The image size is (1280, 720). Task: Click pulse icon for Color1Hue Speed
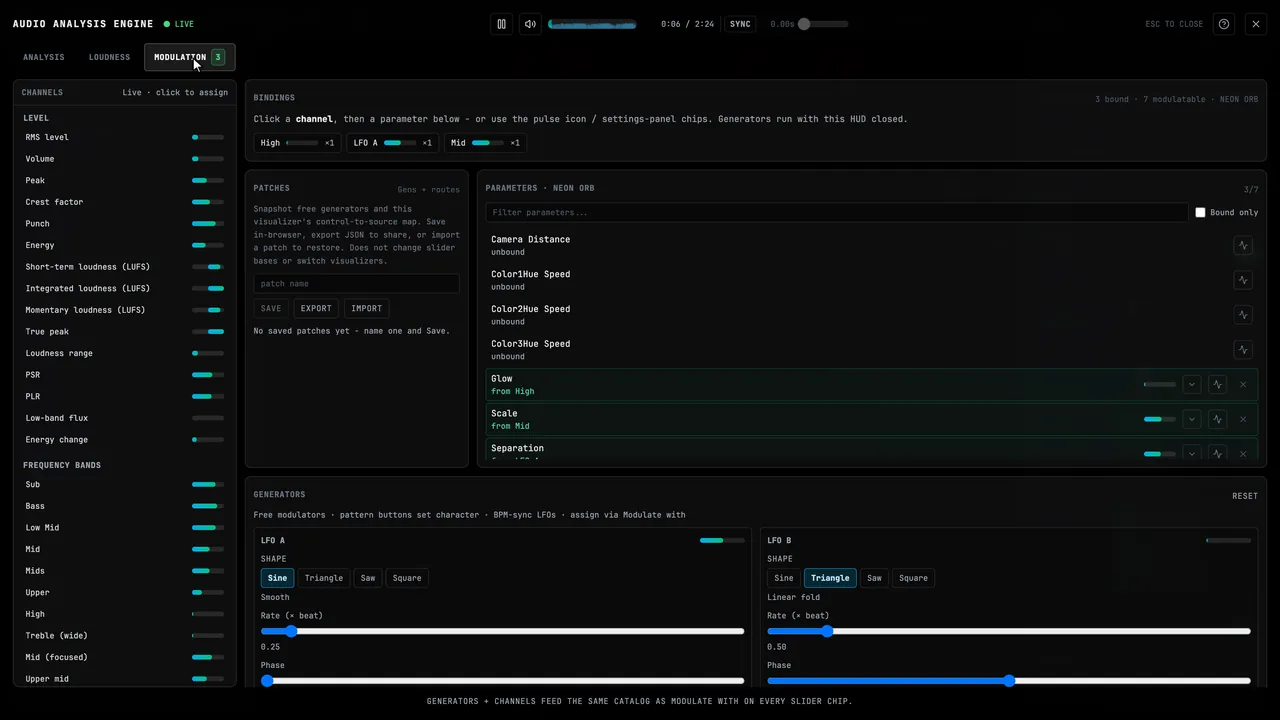tap(1243, 280)
